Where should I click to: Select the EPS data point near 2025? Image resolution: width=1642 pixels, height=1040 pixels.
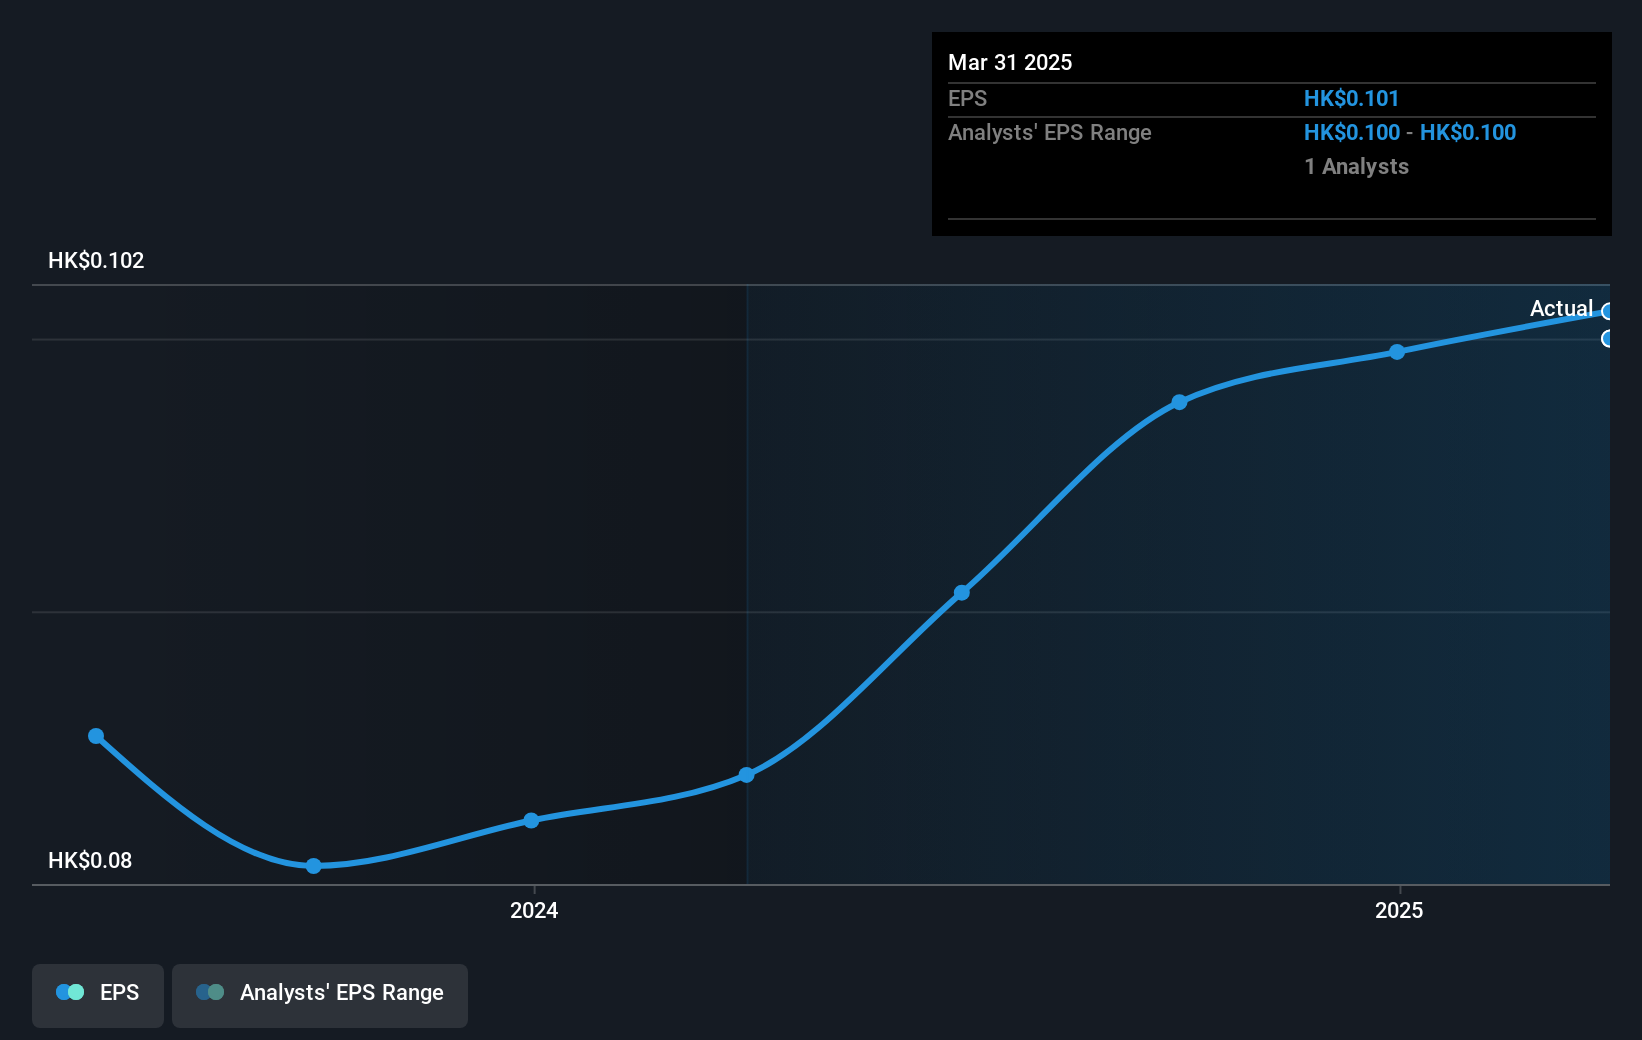click(x=1397, y=351)
